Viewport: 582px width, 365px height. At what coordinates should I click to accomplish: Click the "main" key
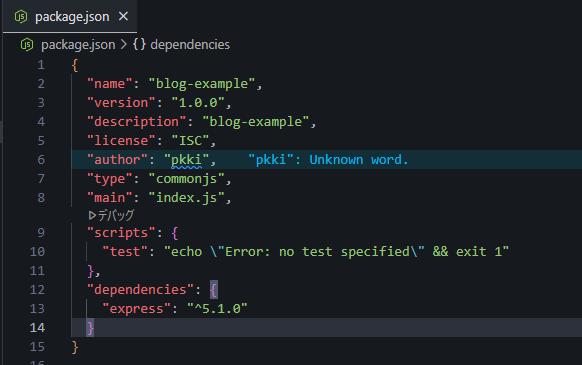coord(109,198)
